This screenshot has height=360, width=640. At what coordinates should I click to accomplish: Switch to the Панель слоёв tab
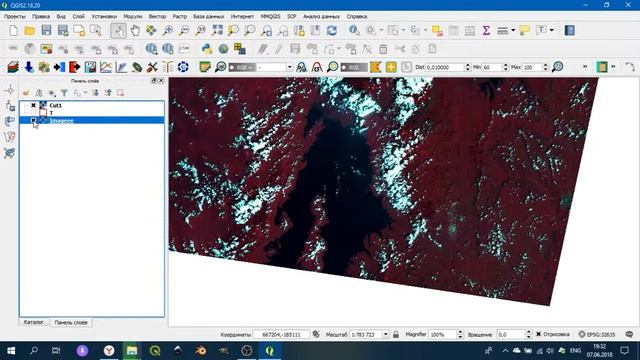(71, 322)
